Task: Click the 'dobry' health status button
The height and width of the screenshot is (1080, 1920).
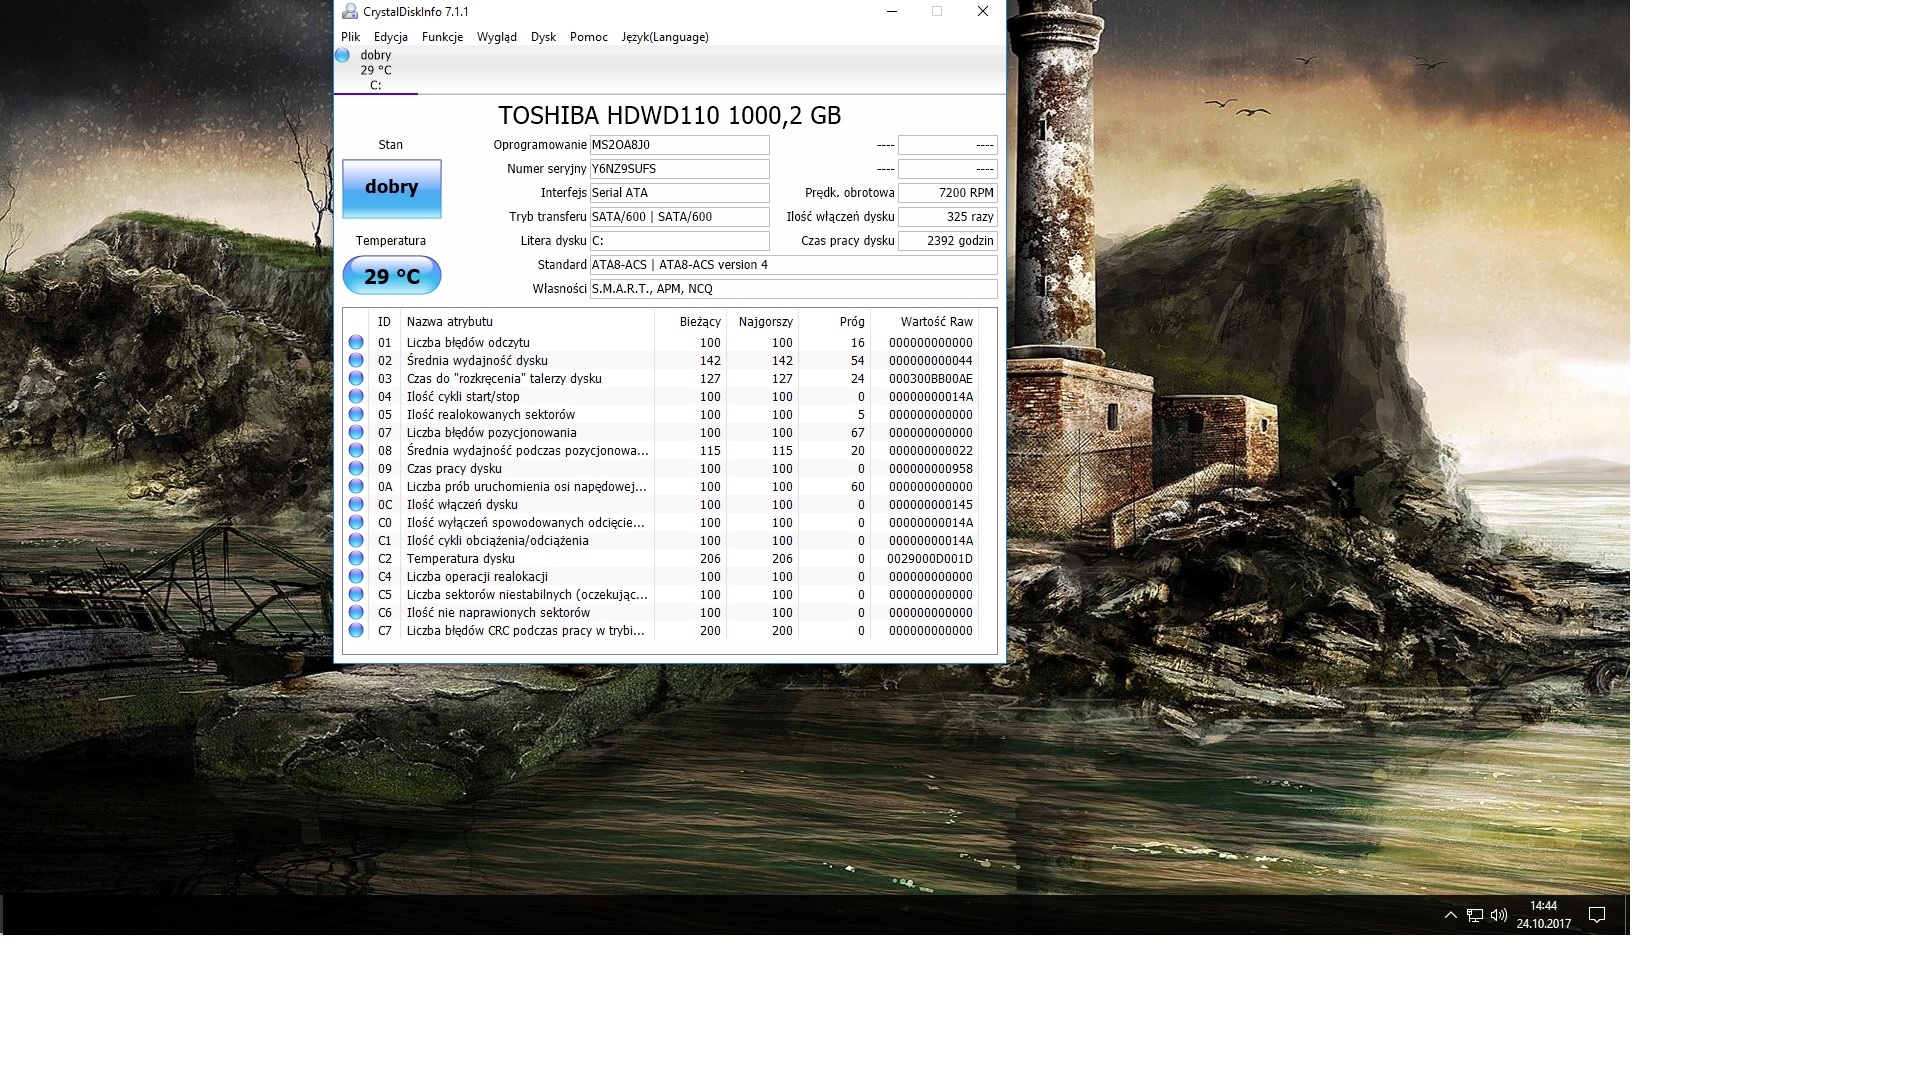Action: click(x=392, y=188)
